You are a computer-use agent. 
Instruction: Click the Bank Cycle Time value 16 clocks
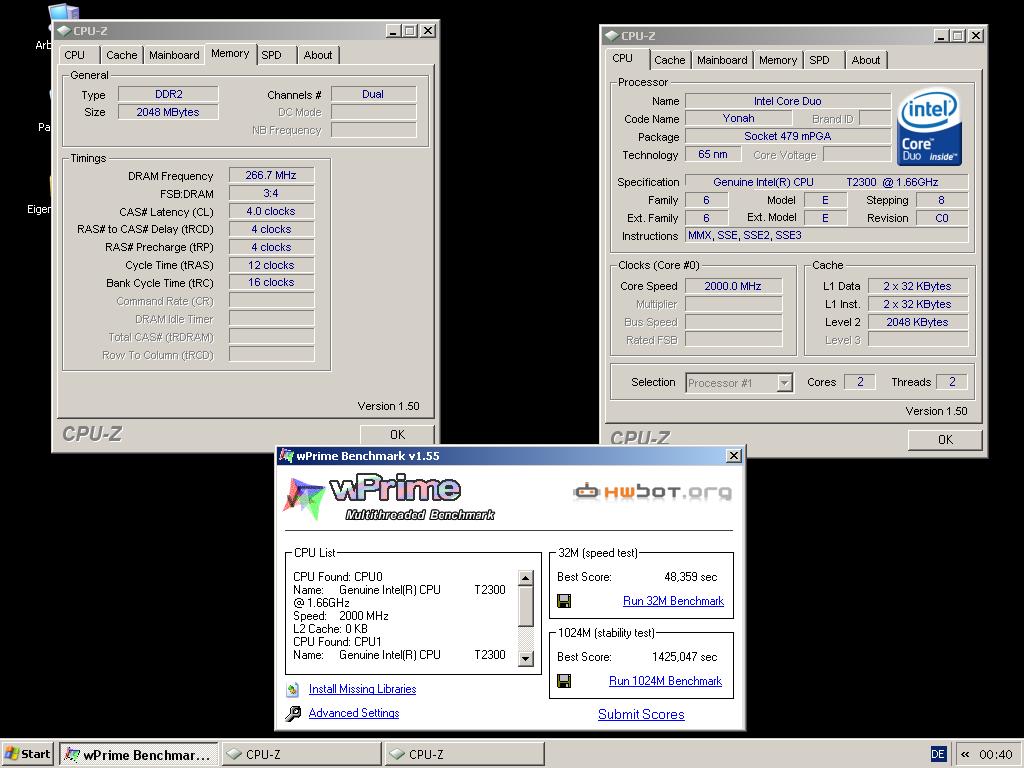pyautogui.click(x=271, y=282)
